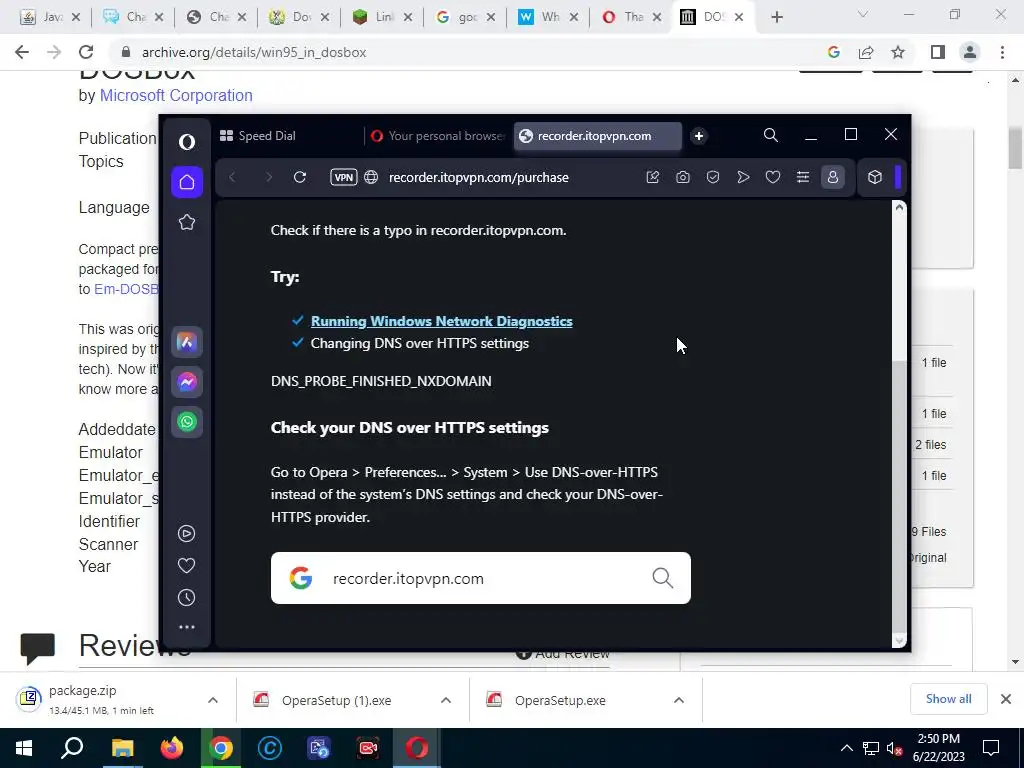Viewport: 1024px width, 768px height.
Task: Expand Chrome tab search chevron
Action: [x=863, y=14]
